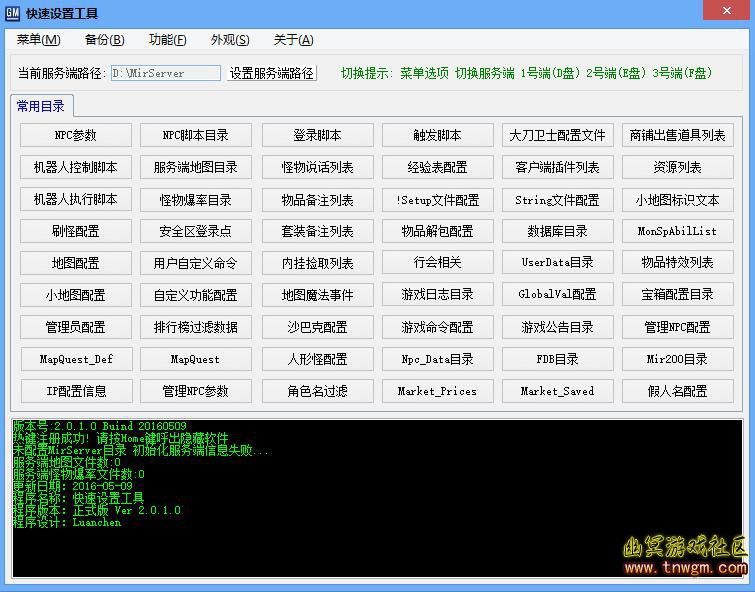
Task: Open 地图魔法事件
Action: point(317,295)
